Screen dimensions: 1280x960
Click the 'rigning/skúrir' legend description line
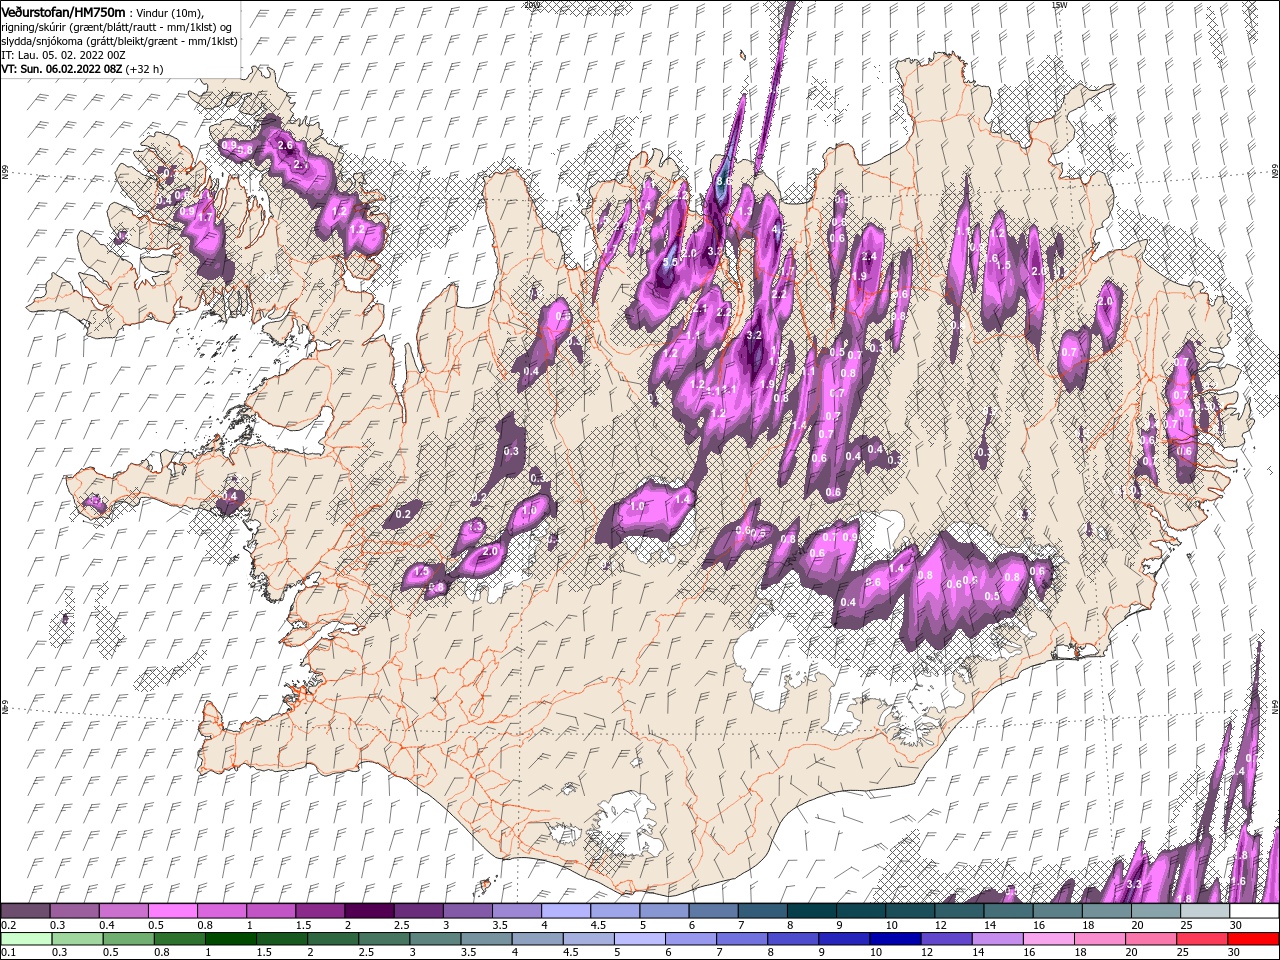pos(117,26)
